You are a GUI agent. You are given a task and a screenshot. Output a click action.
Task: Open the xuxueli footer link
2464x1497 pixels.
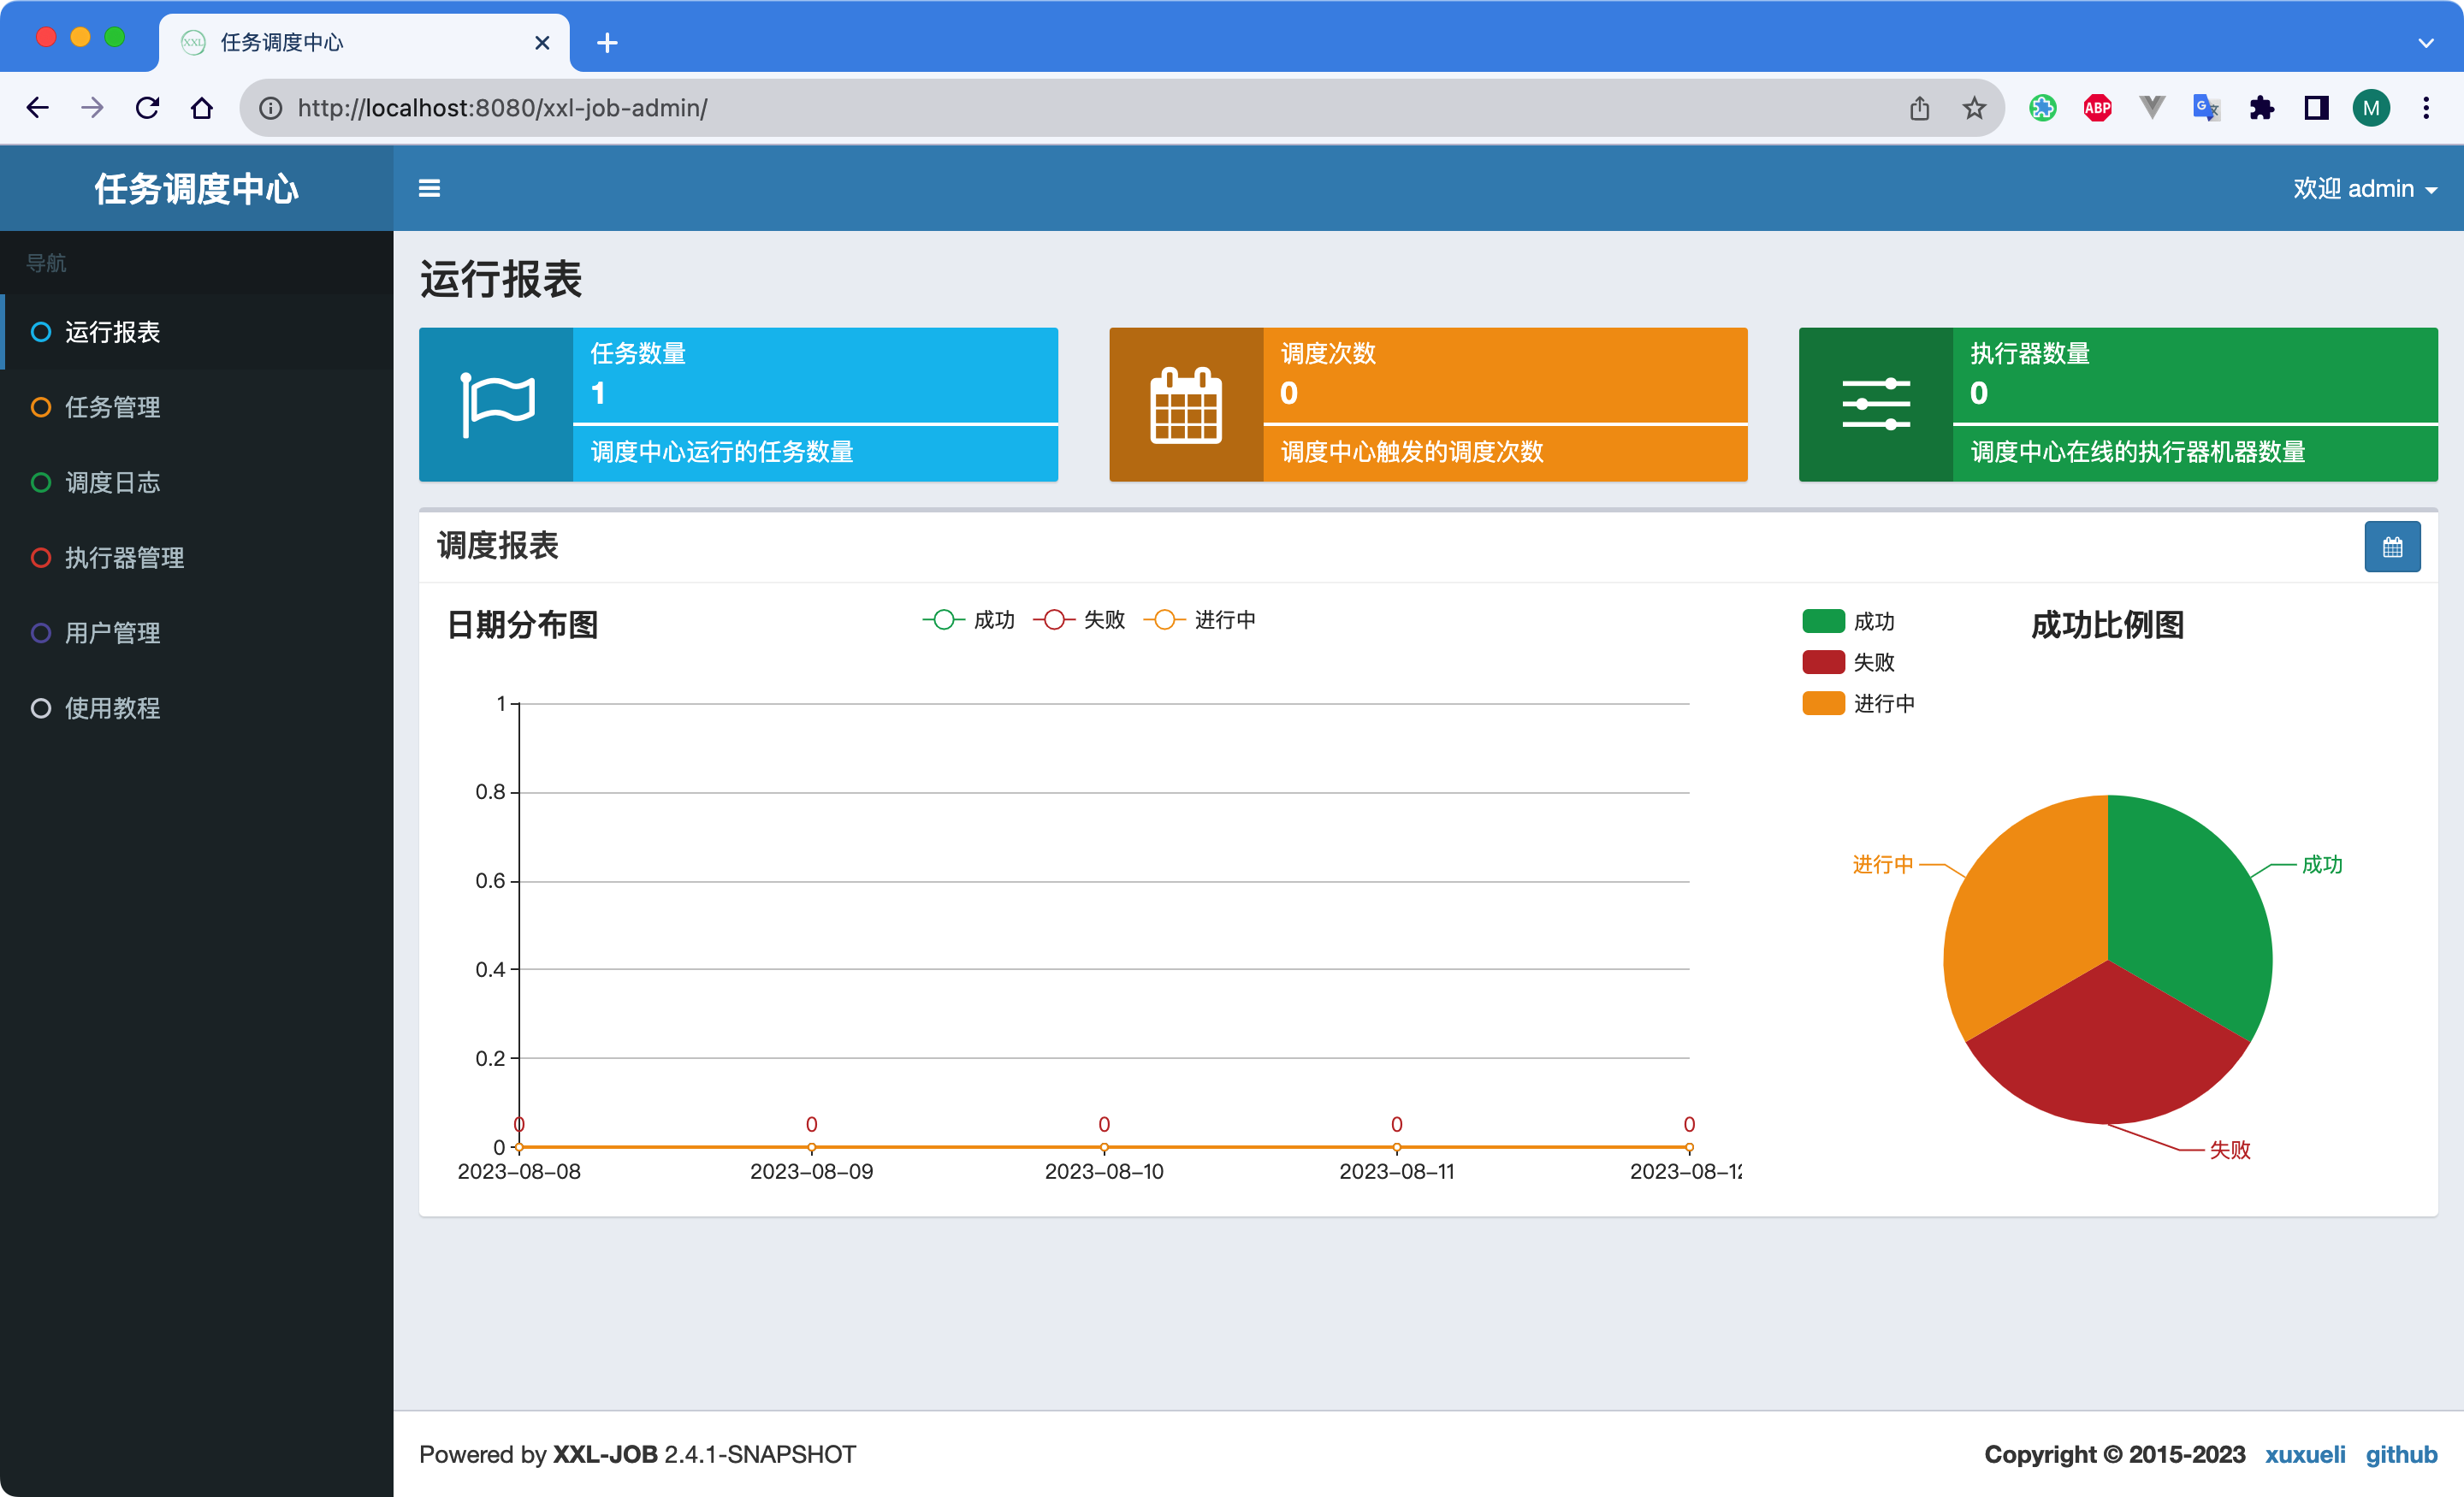pos(2305,1454)
